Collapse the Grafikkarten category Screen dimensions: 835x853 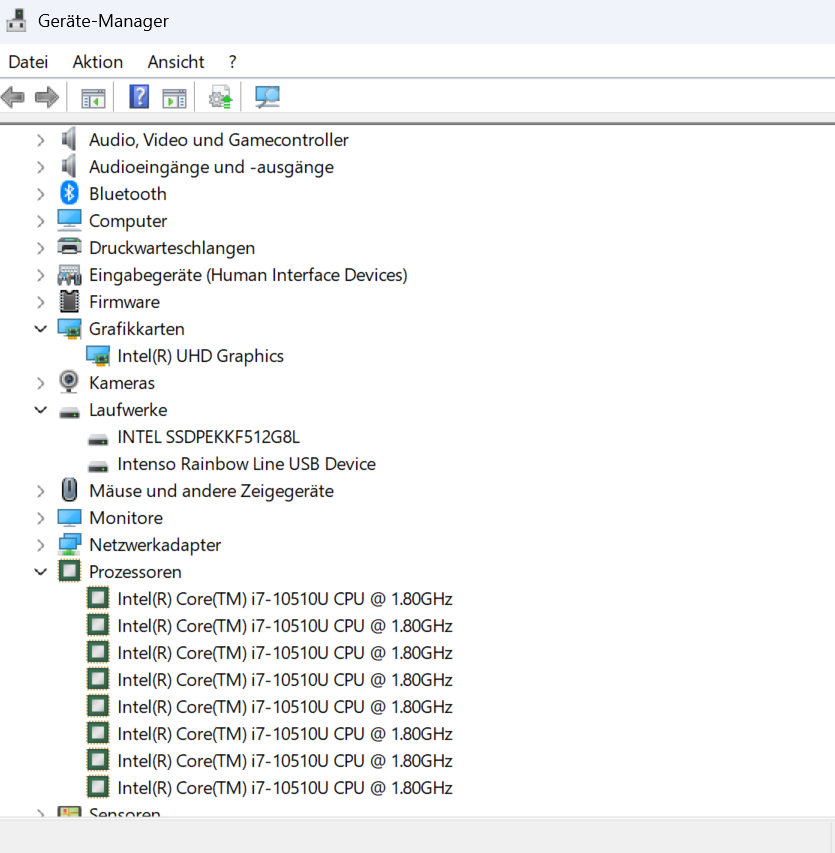[x=41, y=329]
